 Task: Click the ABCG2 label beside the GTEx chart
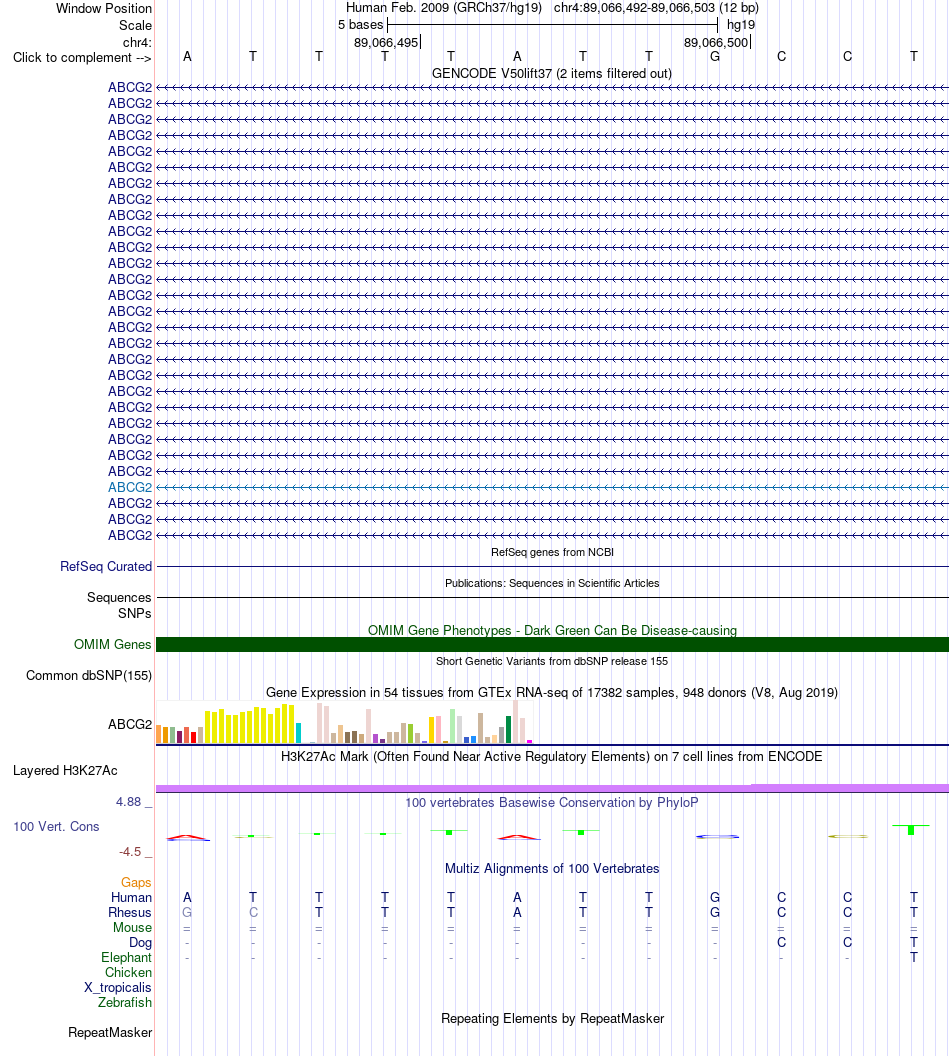coord(130,725)
